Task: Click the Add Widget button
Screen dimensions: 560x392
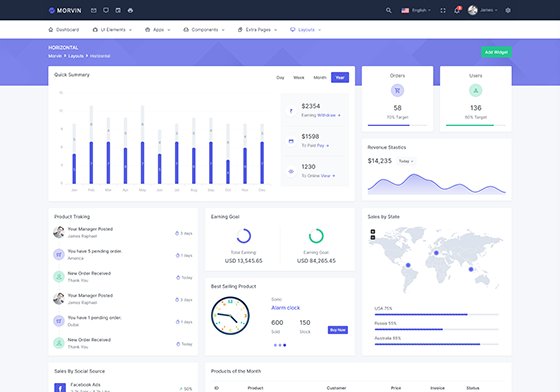Action: 496,52
